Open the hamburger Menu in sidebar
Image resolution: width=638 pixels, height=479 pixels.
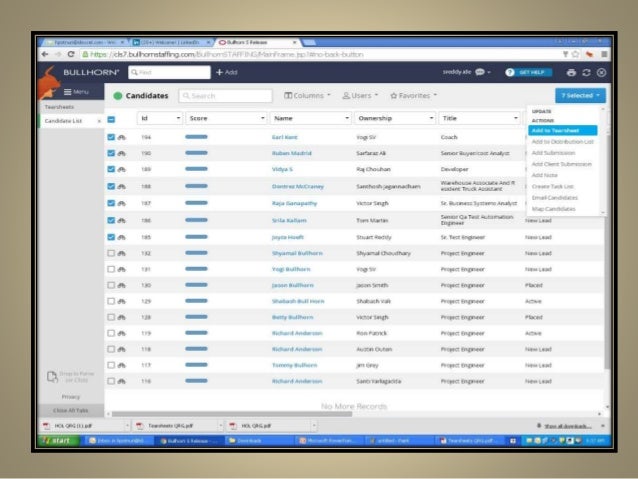tap(76, 92)
